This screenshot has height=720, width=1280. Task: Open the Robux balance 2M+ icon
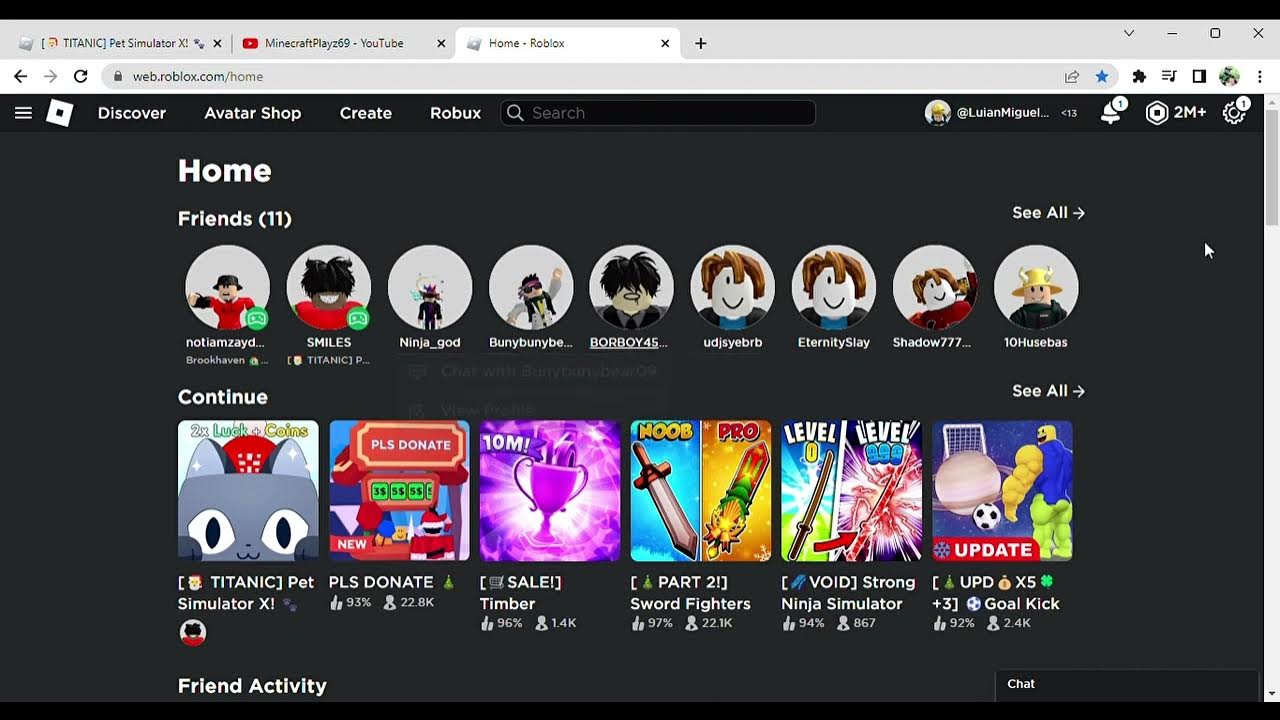coord(1157,113)
